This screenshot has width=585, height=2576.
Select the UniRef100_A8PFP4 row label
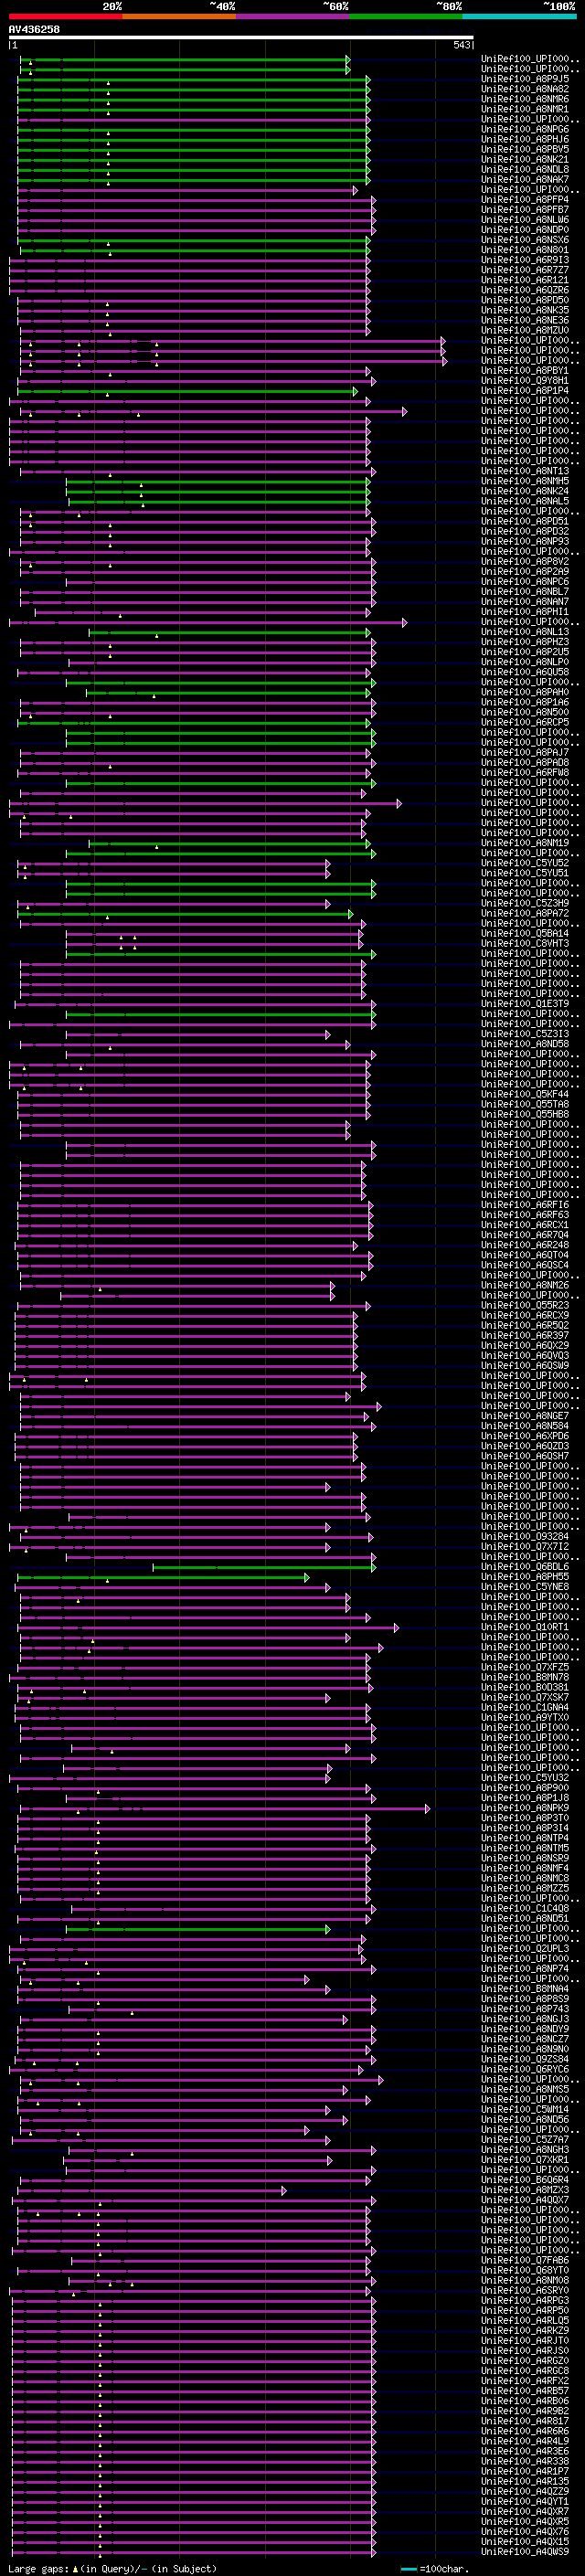tap(525, 200)
